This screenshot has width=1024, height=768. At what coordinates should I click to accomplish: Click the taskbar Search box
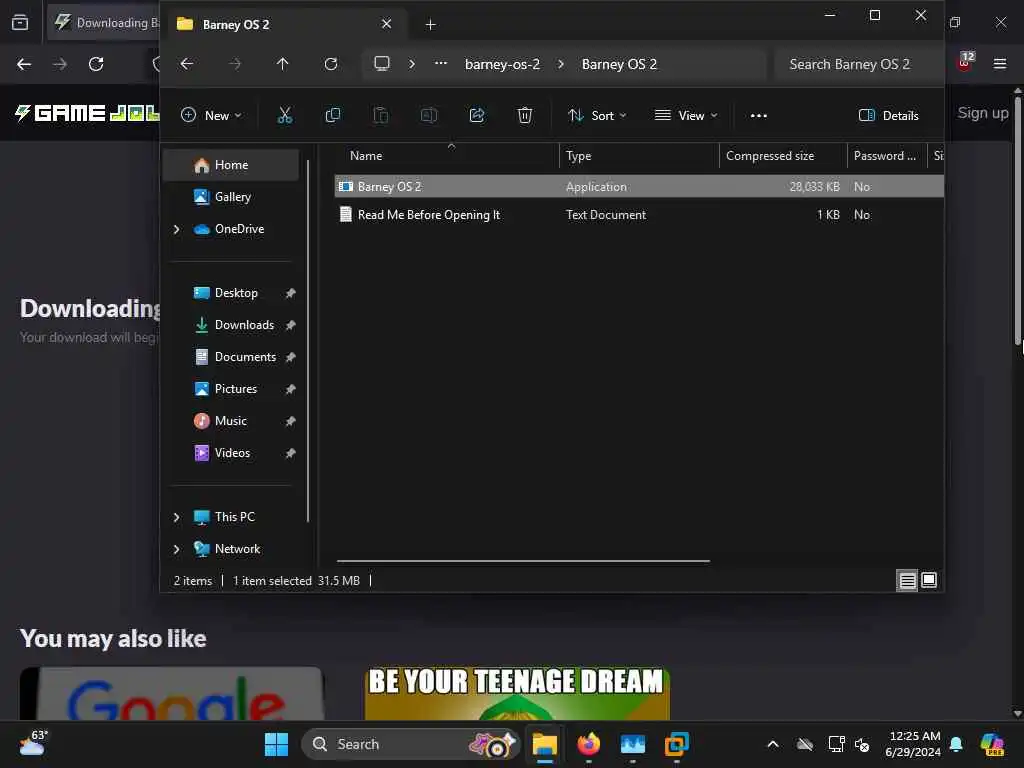(410, 744)
